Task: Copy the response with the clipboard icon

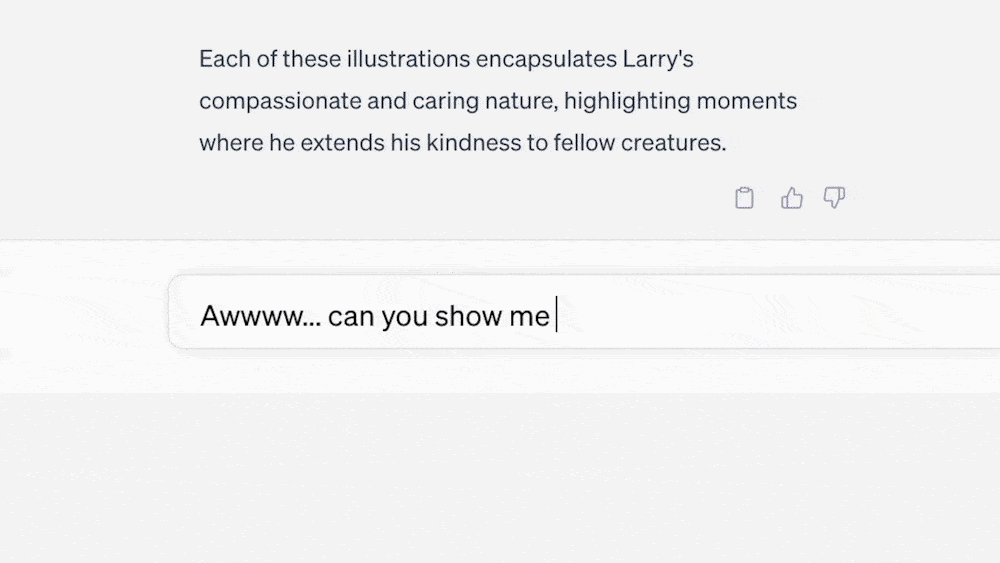Action: point(744,198)
